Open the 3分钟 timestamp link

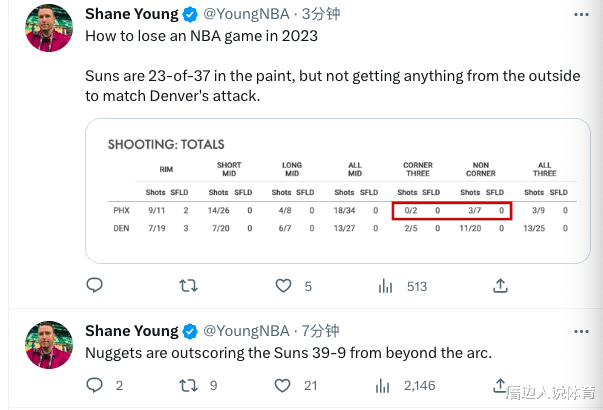322,14
